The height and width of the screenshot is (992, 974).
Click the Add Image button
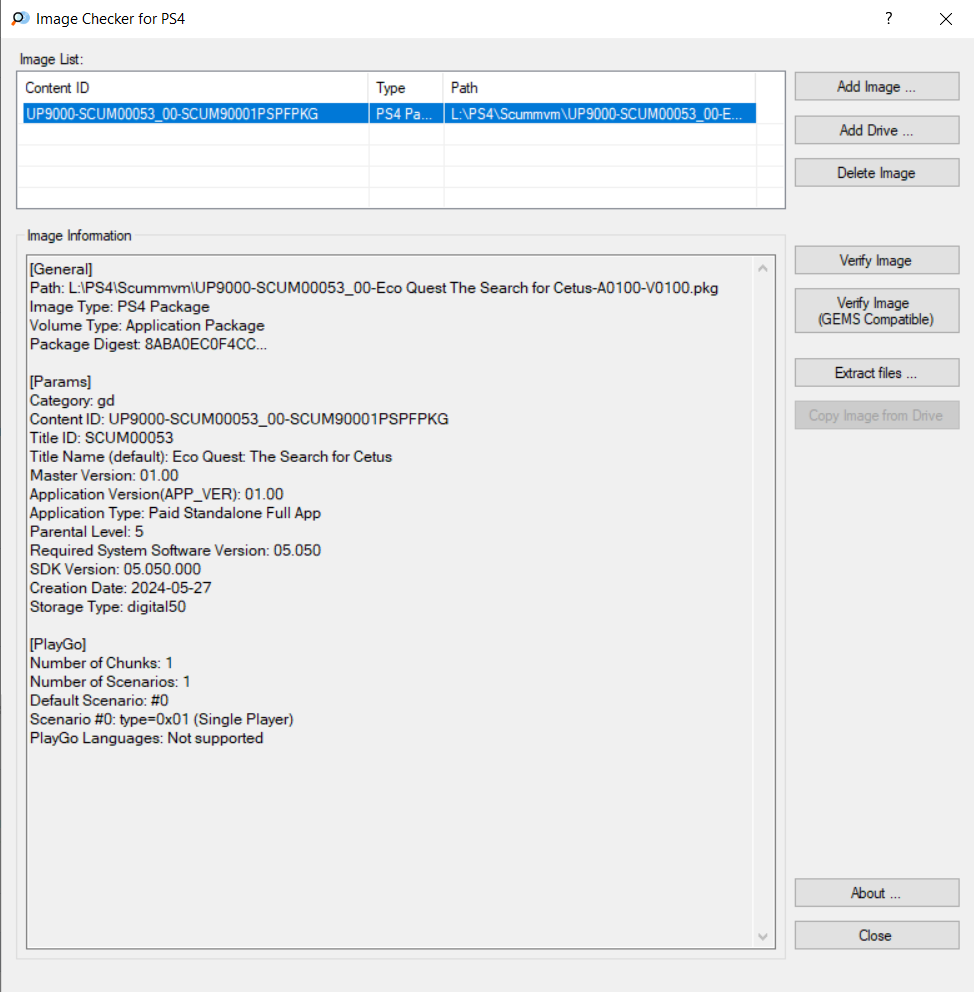[x=877, y=87]
